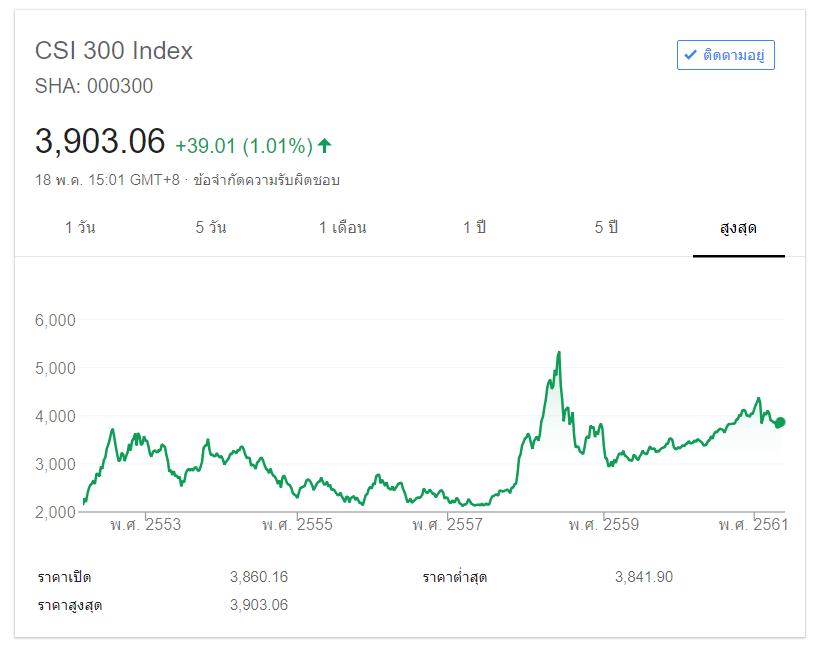Image resolution: width=819 pixels, height=650 pixels.
Task: Click the พ.ศ. 2561 axis label
Action: pyautogui.click(x=753, y=525)
